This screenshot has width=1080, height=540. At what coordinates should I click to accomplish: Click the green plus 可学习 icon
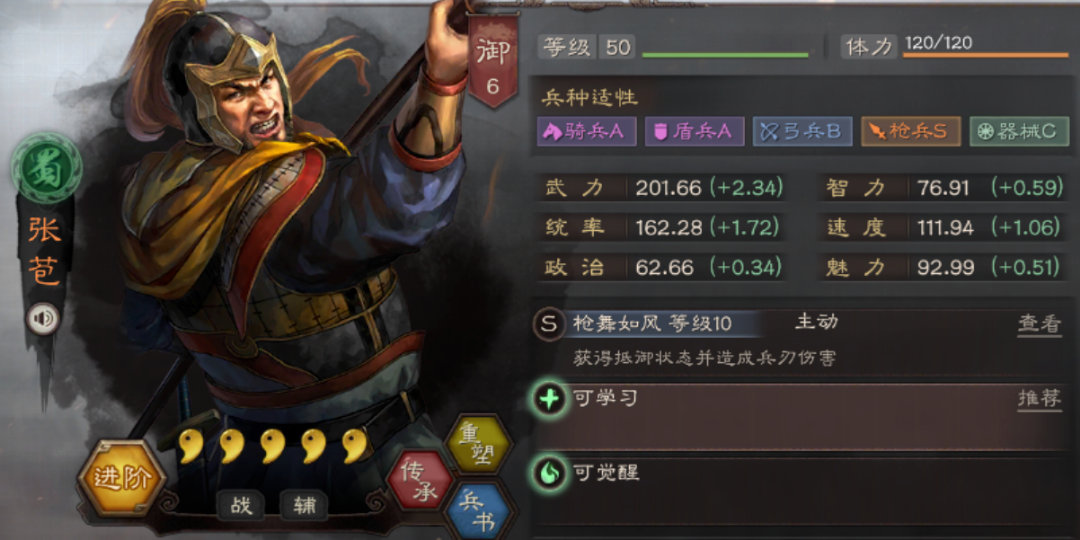coord(550,399)
